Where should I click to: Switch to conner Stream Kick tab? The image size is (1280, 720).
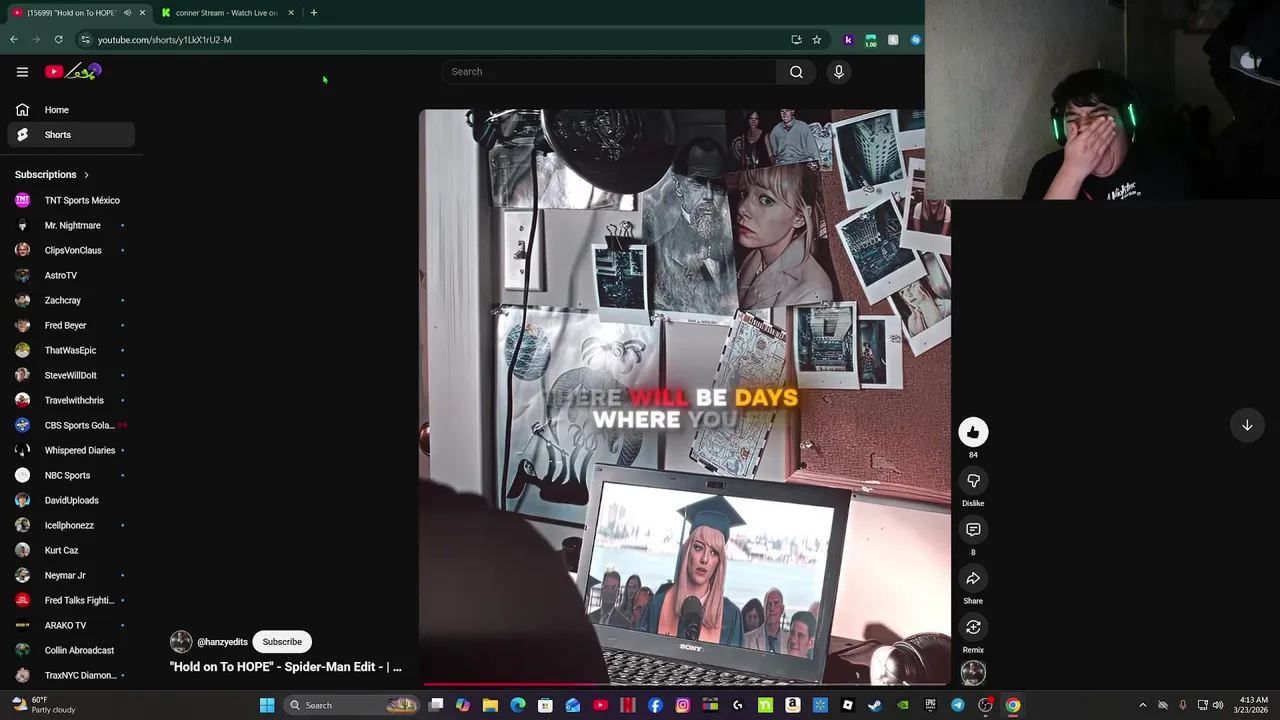click(226, 13)
